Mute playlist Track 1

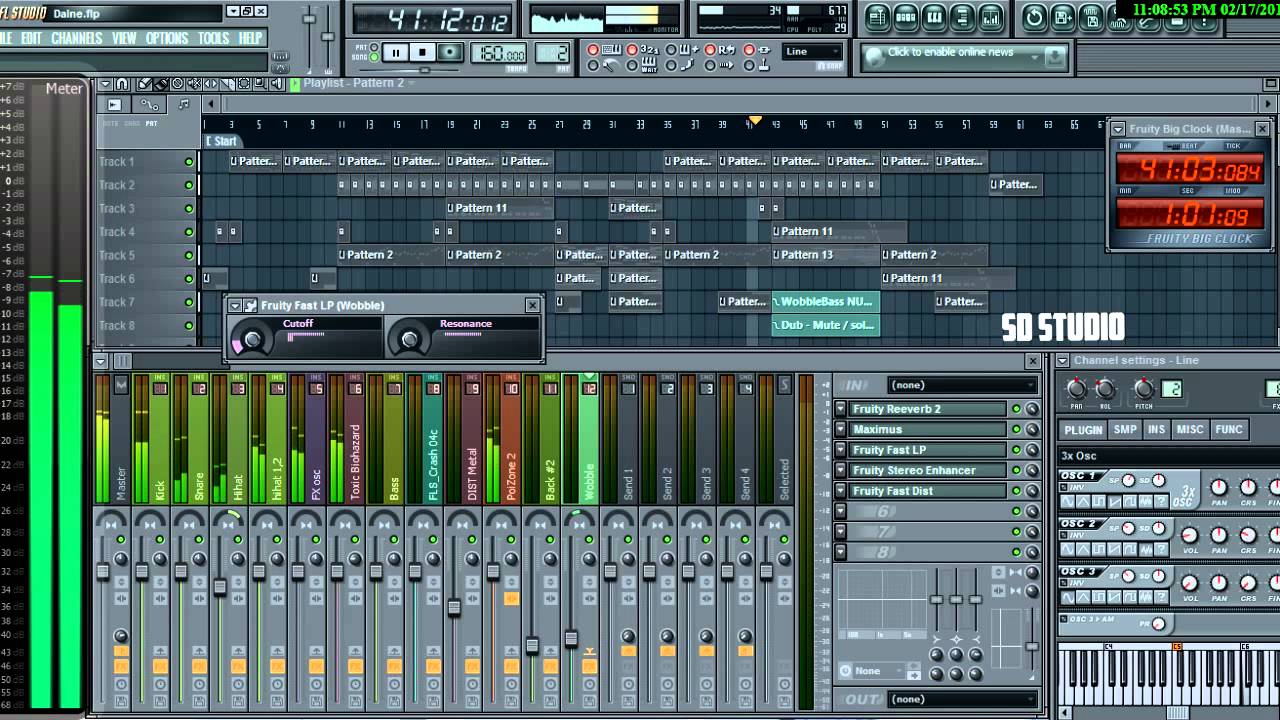188,162
